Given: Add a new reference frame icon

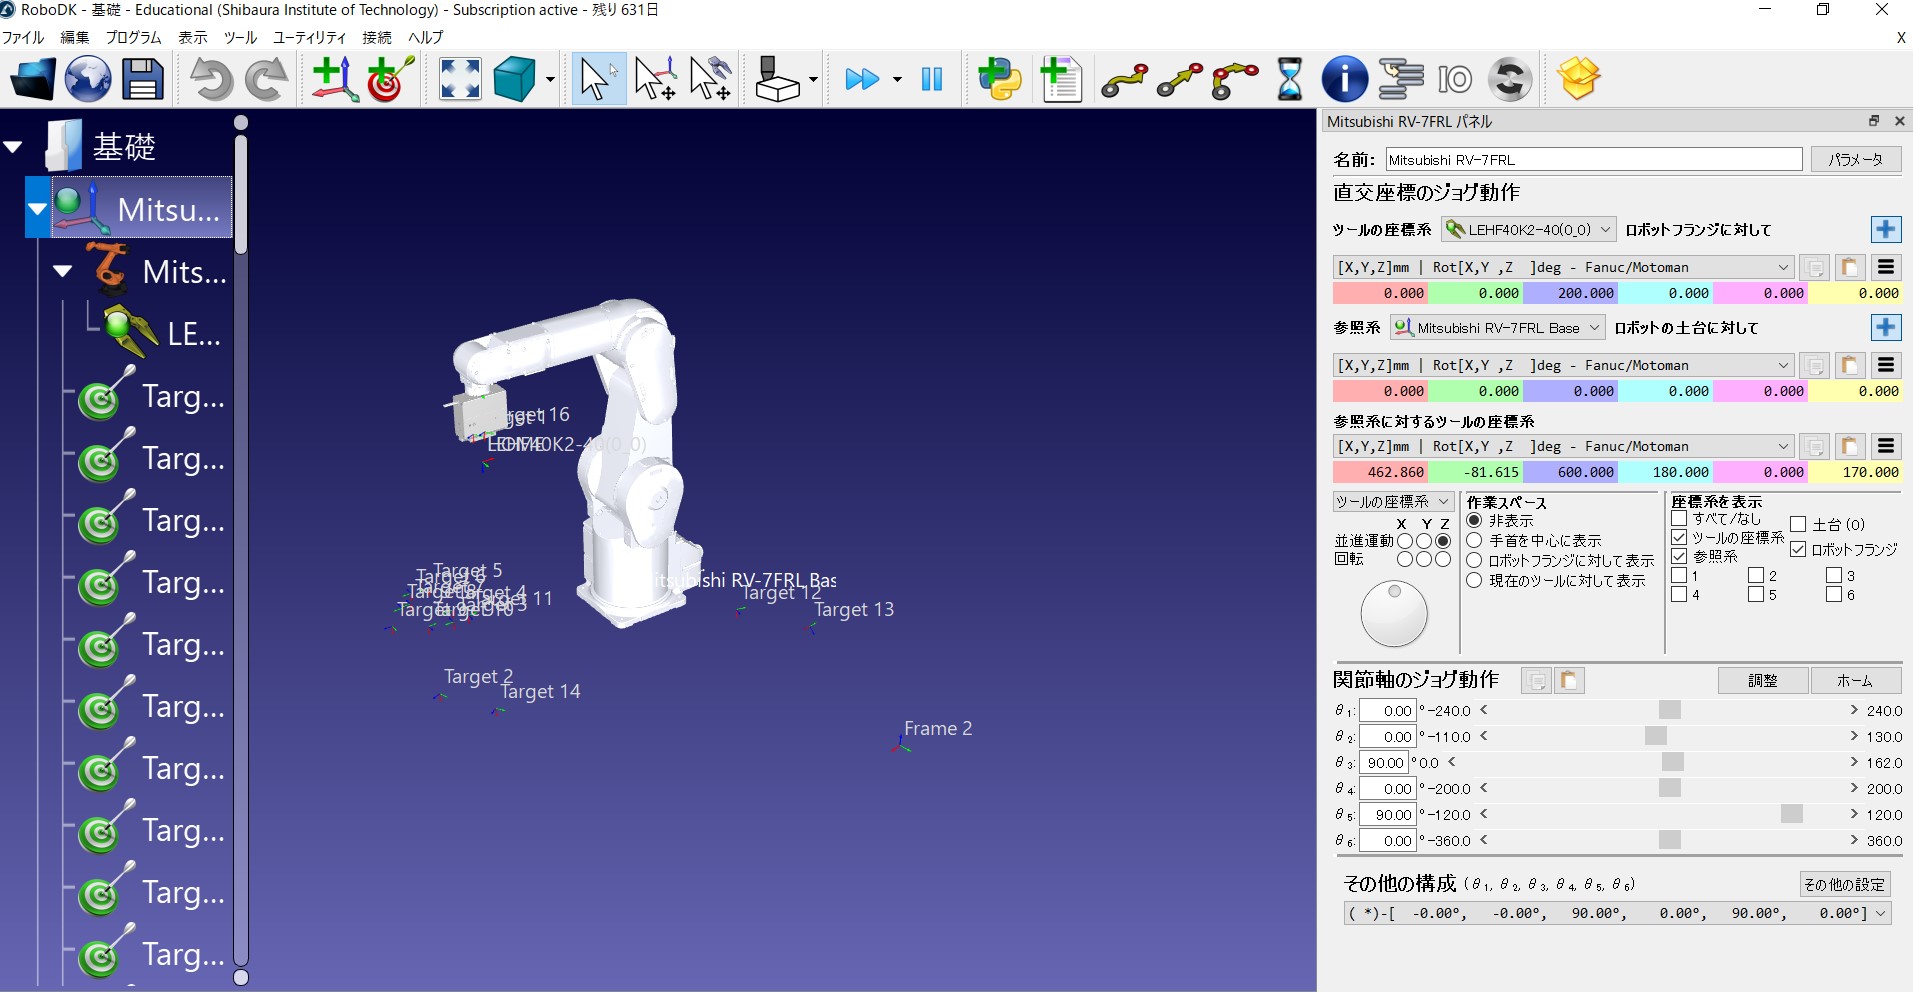Looking at the screenshot, I should point(334,79).
